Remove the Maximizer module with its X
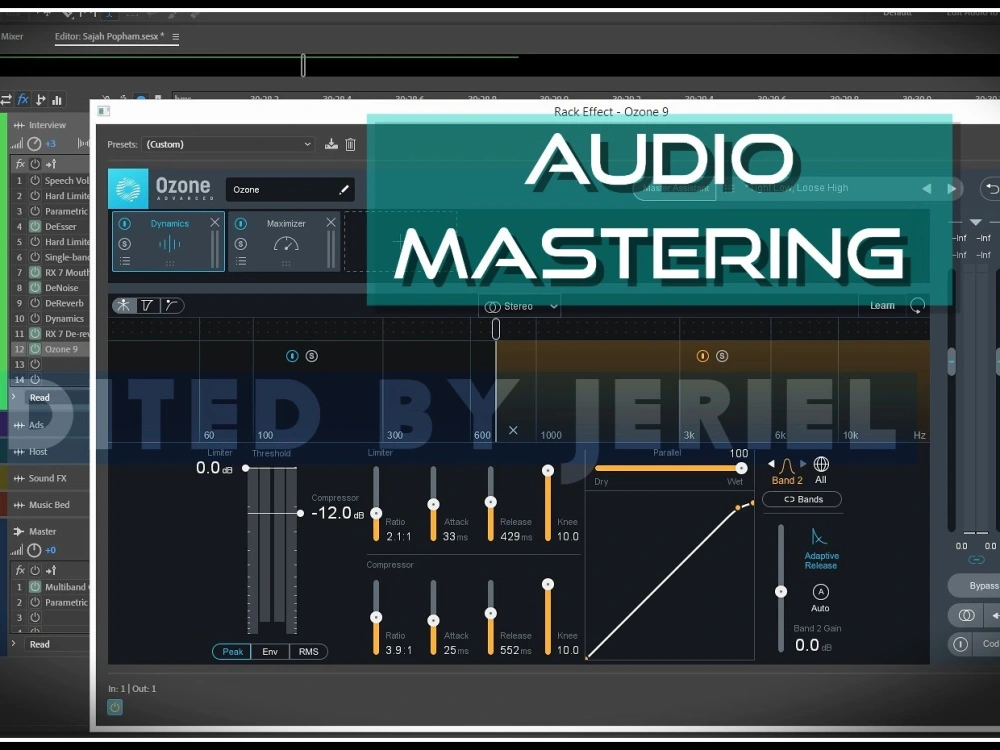Image resolution: width=1000 pixels, height=750 pixels. click(x=330, y=222)
